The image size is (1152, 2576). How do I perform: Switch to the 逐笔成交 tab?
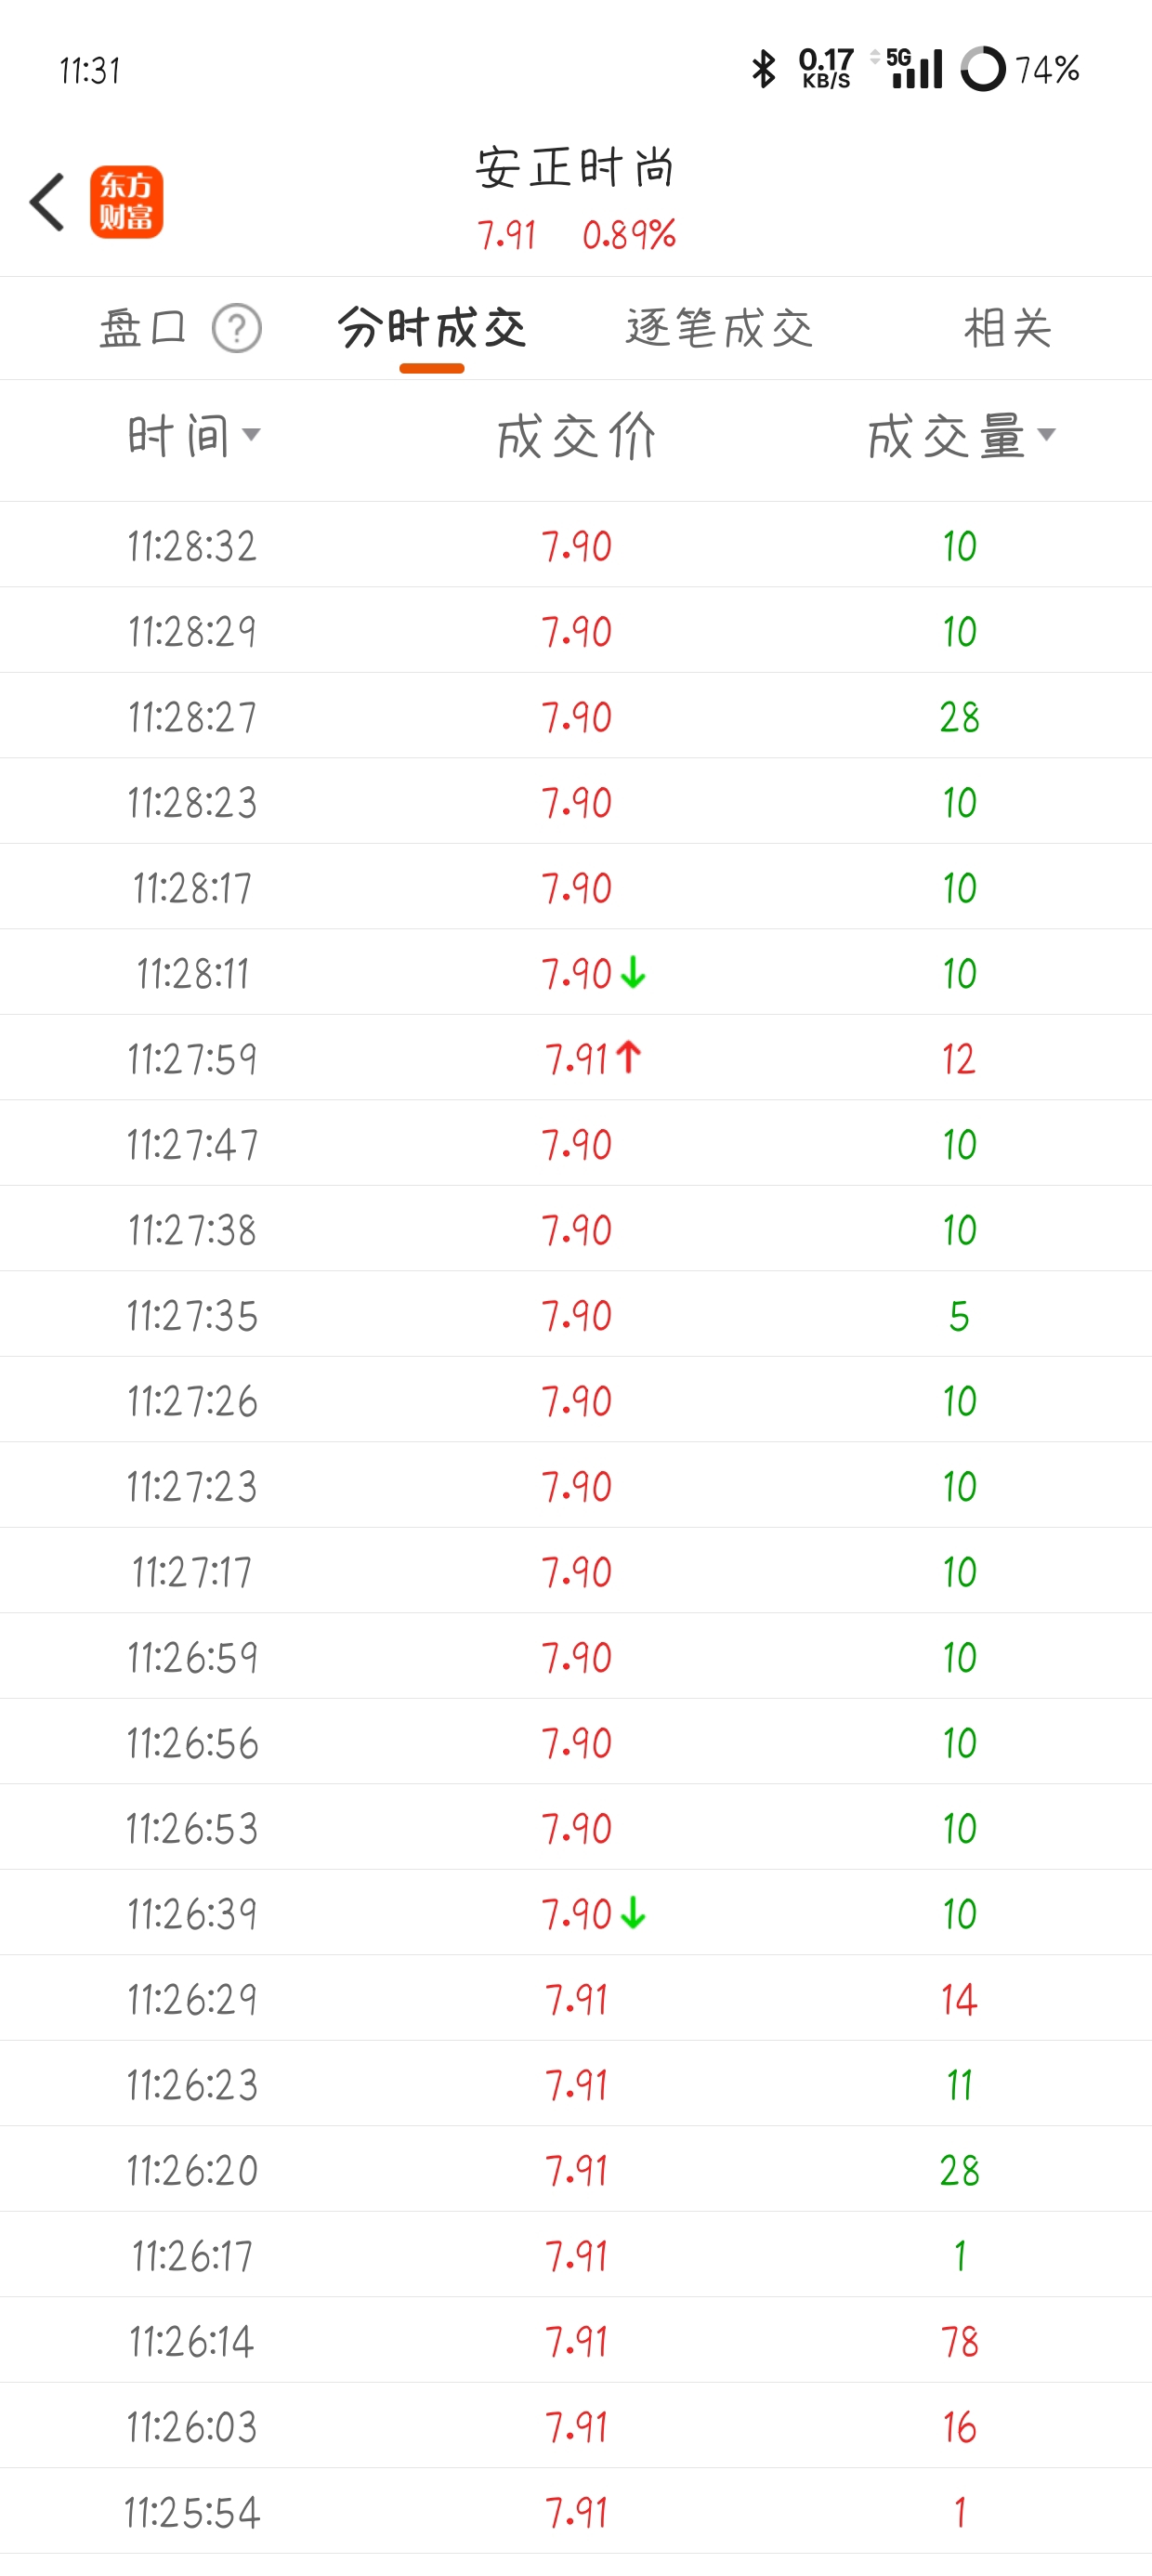pyautogui.click(x=720, y=328)
